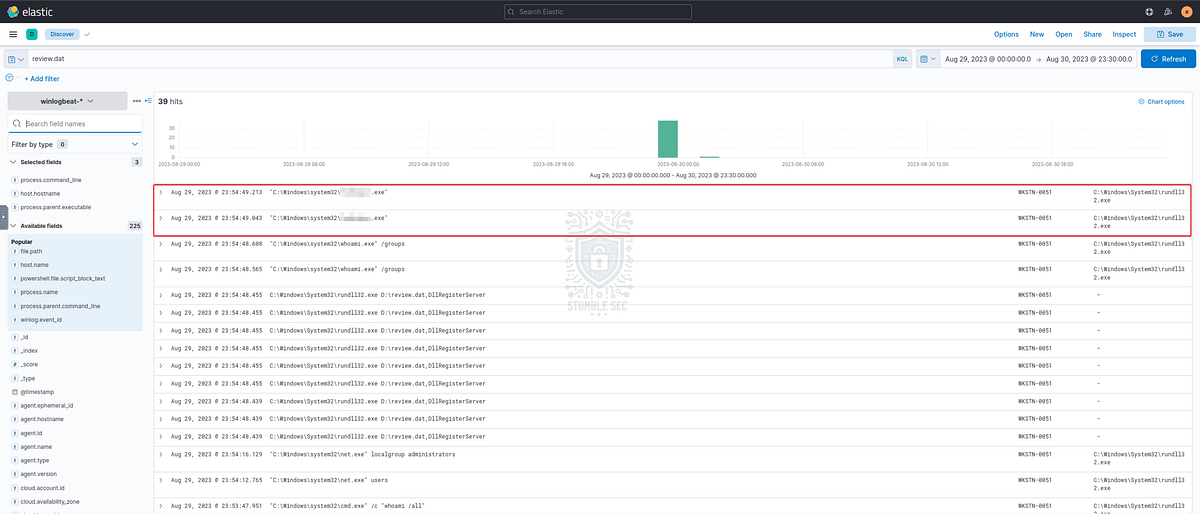Open the help menu lifebuoy icon
This screenshot has height=523, width=1200.
pyautogui.click(x=1149, y=11)
